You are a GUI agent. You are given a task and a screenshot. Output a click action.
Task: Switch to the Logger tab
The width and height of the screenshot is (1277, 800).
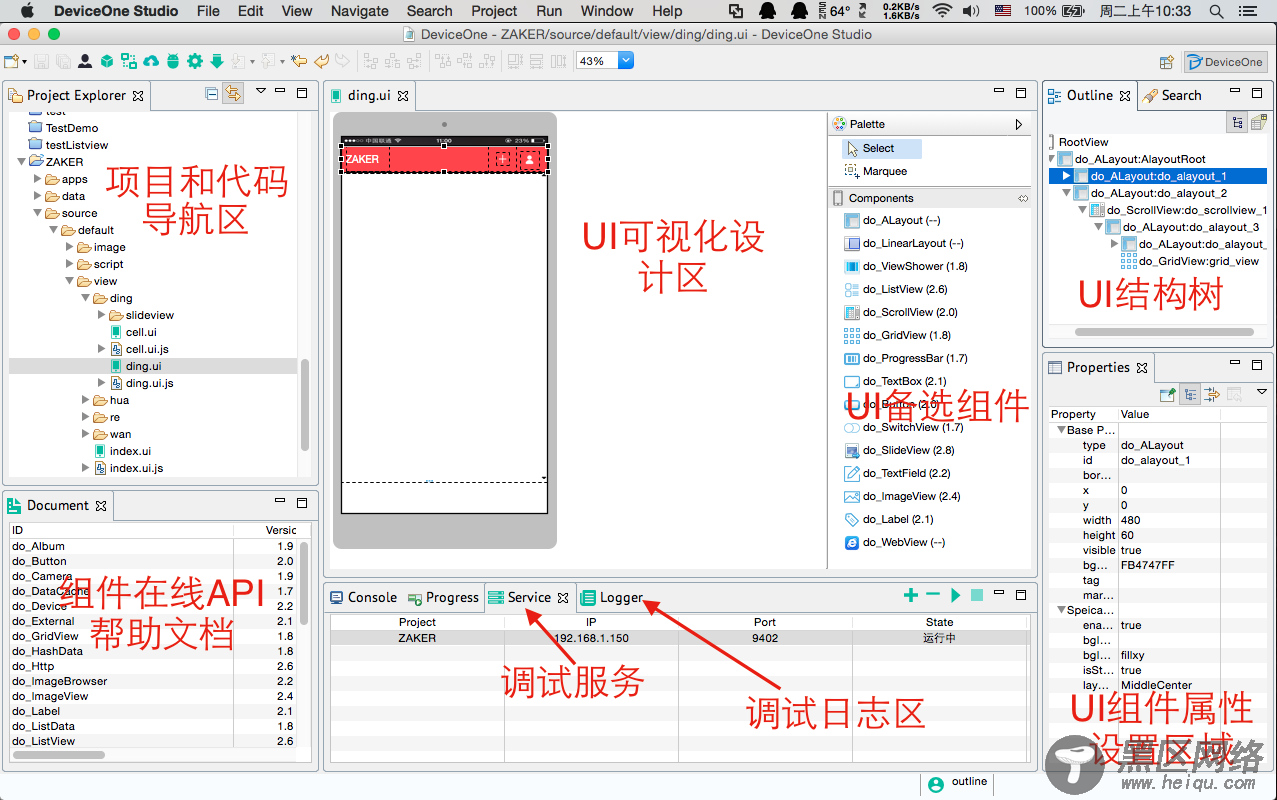612,597
